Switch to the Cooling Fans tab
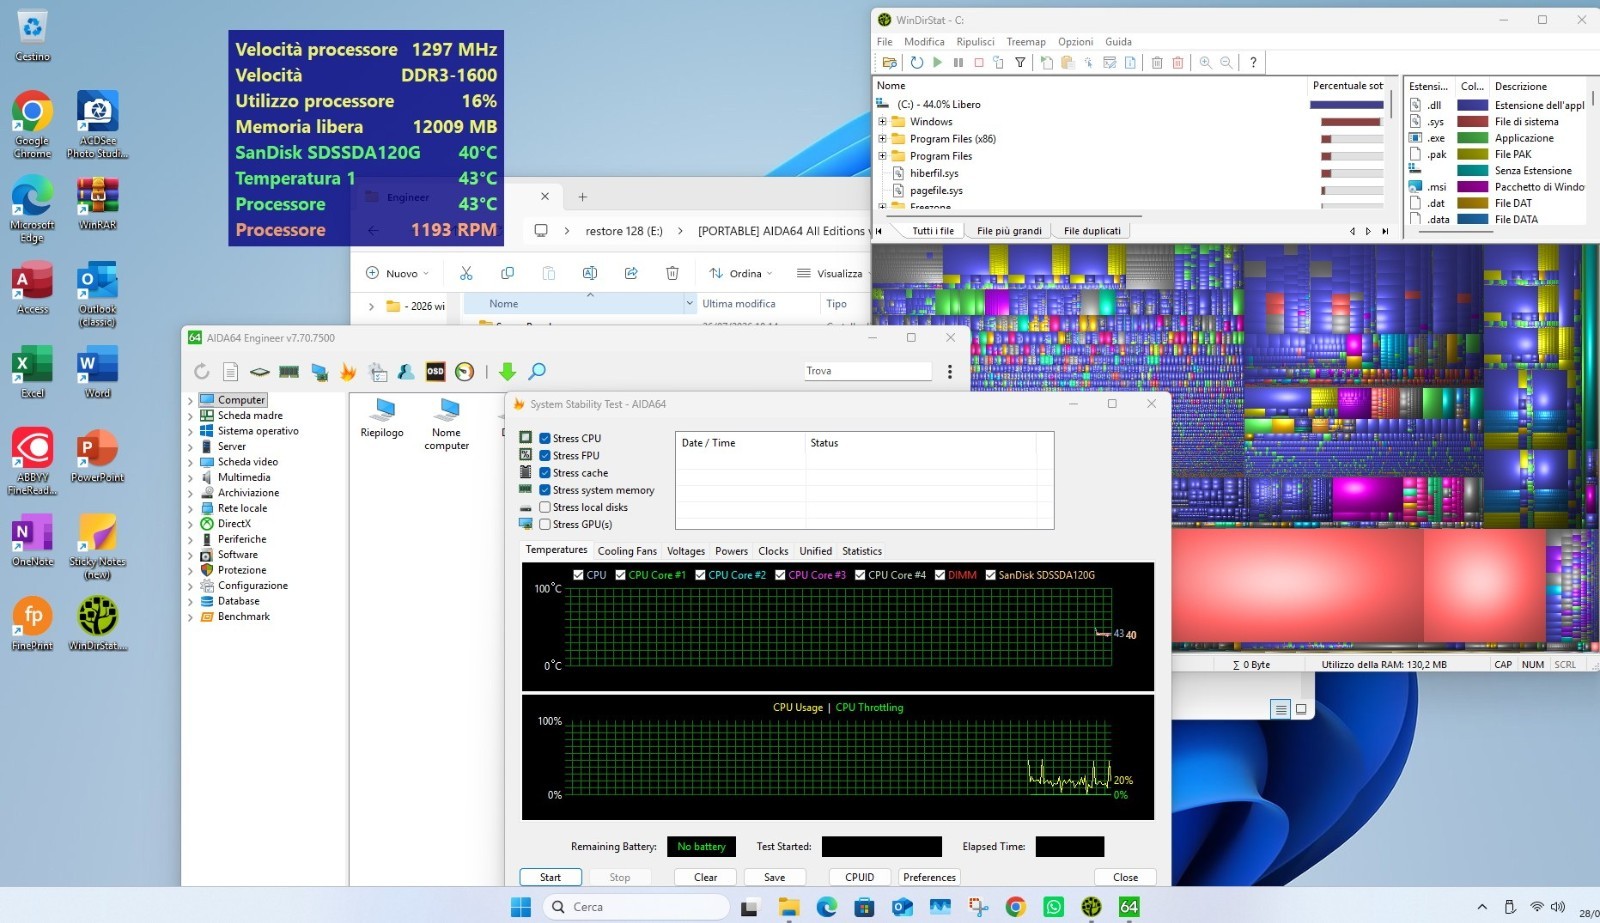Screen dimensions: 1600x923 (x=627, y=551)
